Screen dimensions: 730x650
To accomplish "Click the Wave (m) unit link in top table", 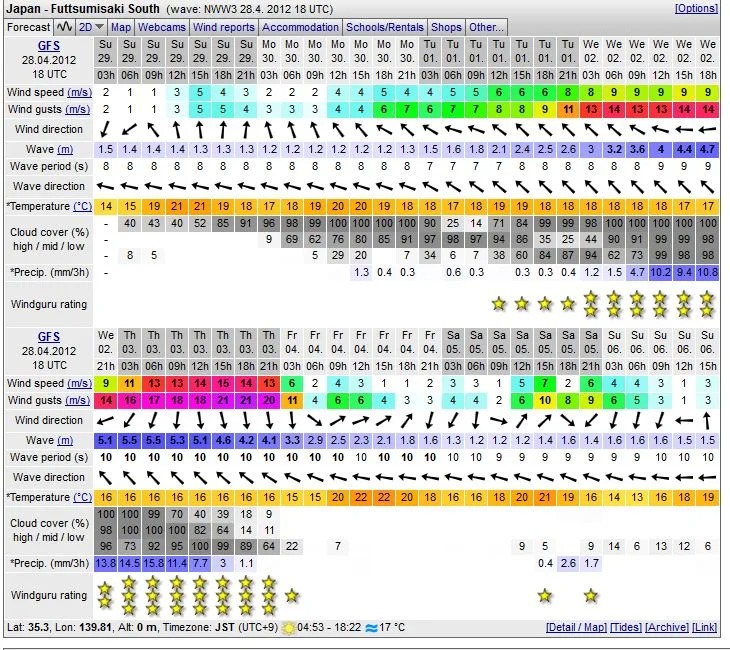I will click(65, 149).
